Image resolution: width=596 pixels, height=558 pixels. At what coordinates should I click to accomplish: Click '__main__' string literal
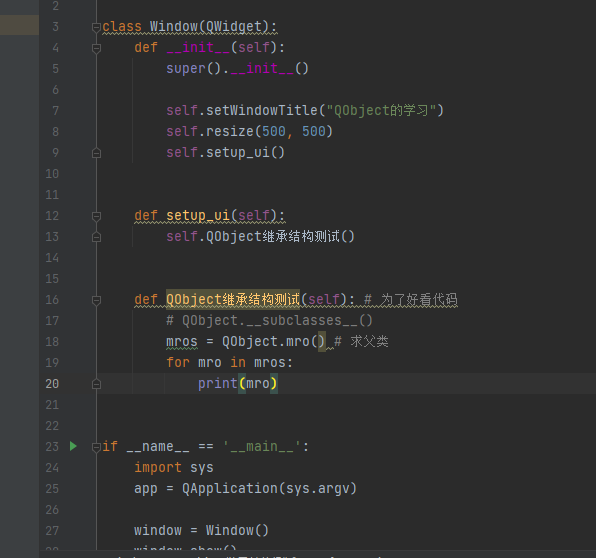point(262,446)
